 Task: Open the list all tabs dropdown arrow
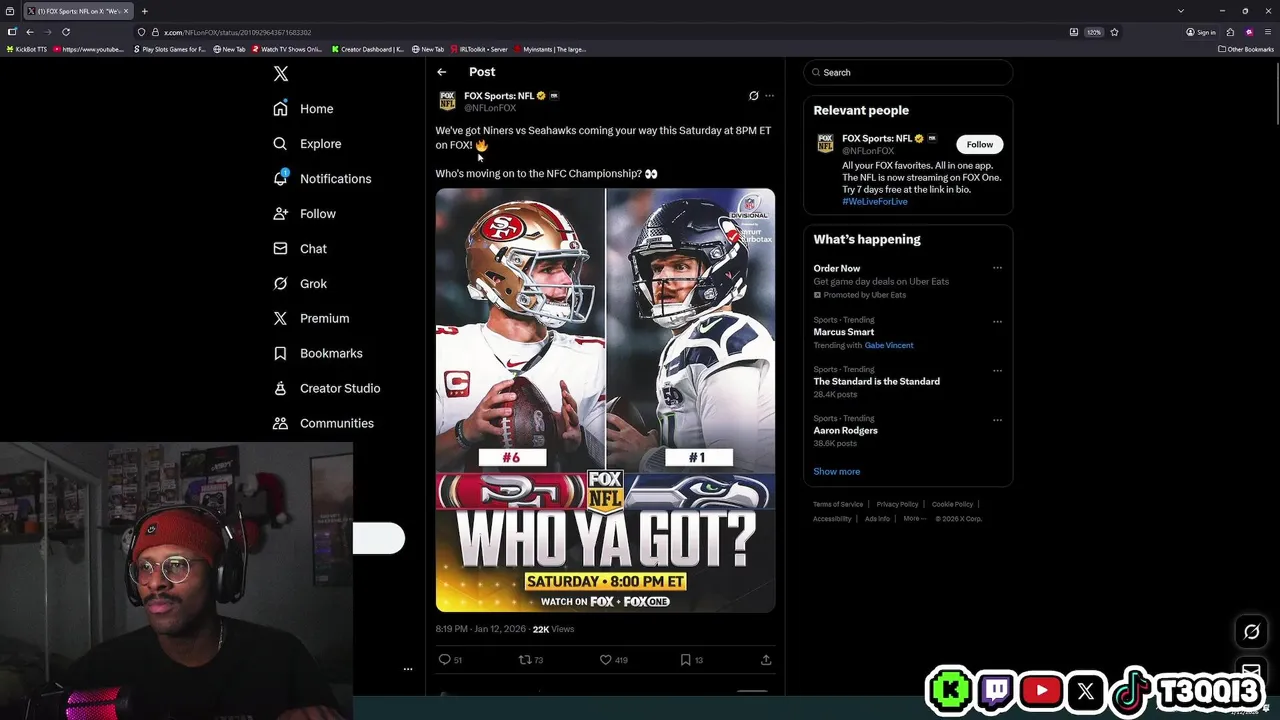pos(1181,11)
